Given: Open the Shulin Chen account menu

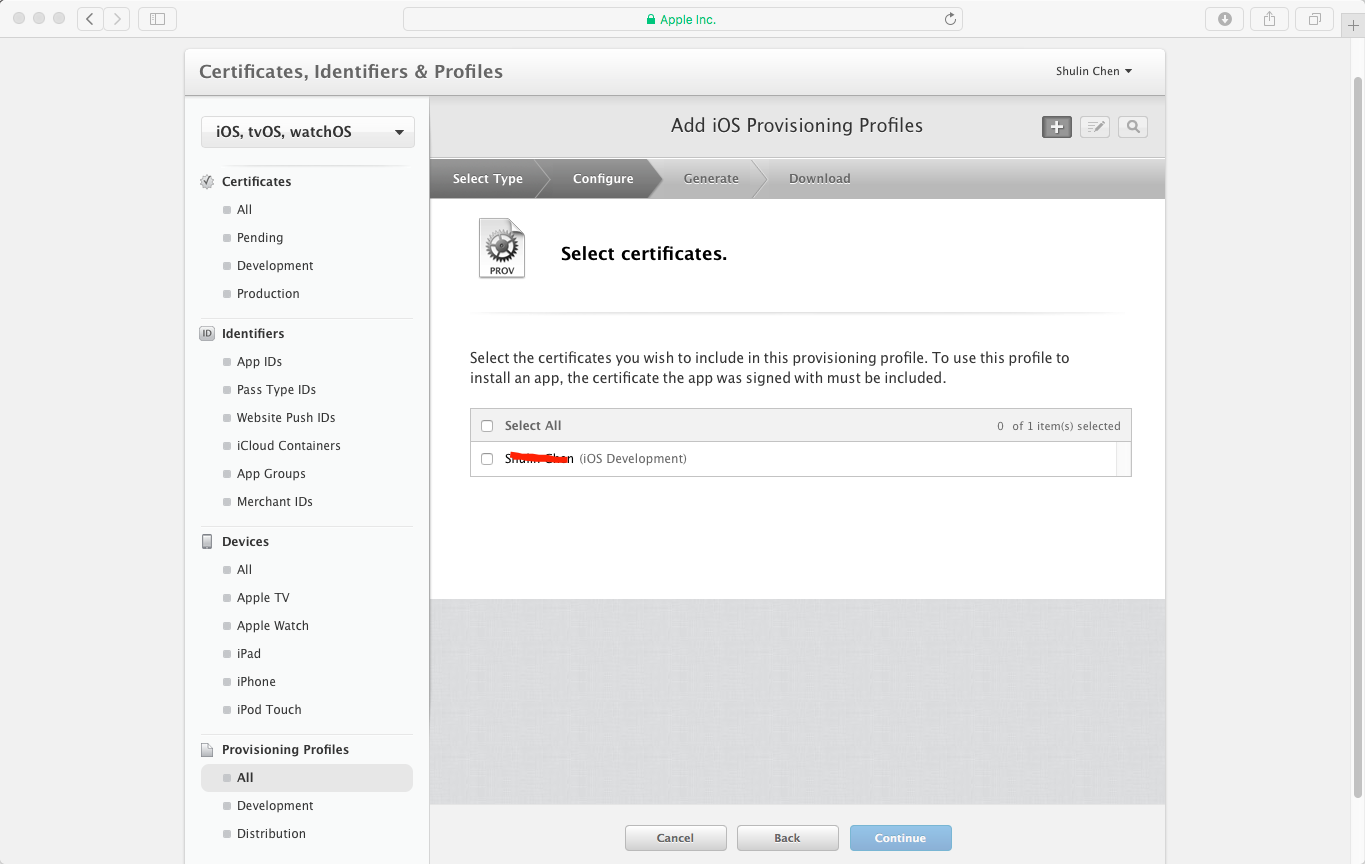Looking at the screenshot, I should (1094, 71).
